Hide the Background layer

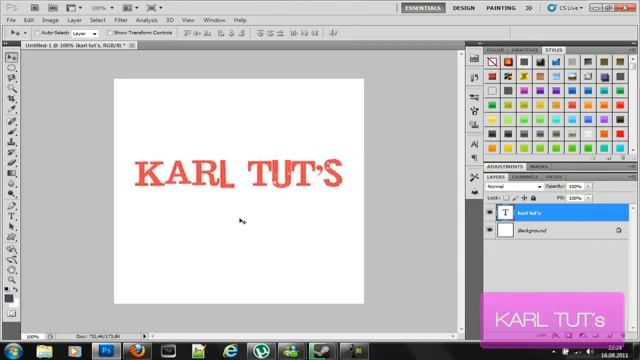click(489, 230)
